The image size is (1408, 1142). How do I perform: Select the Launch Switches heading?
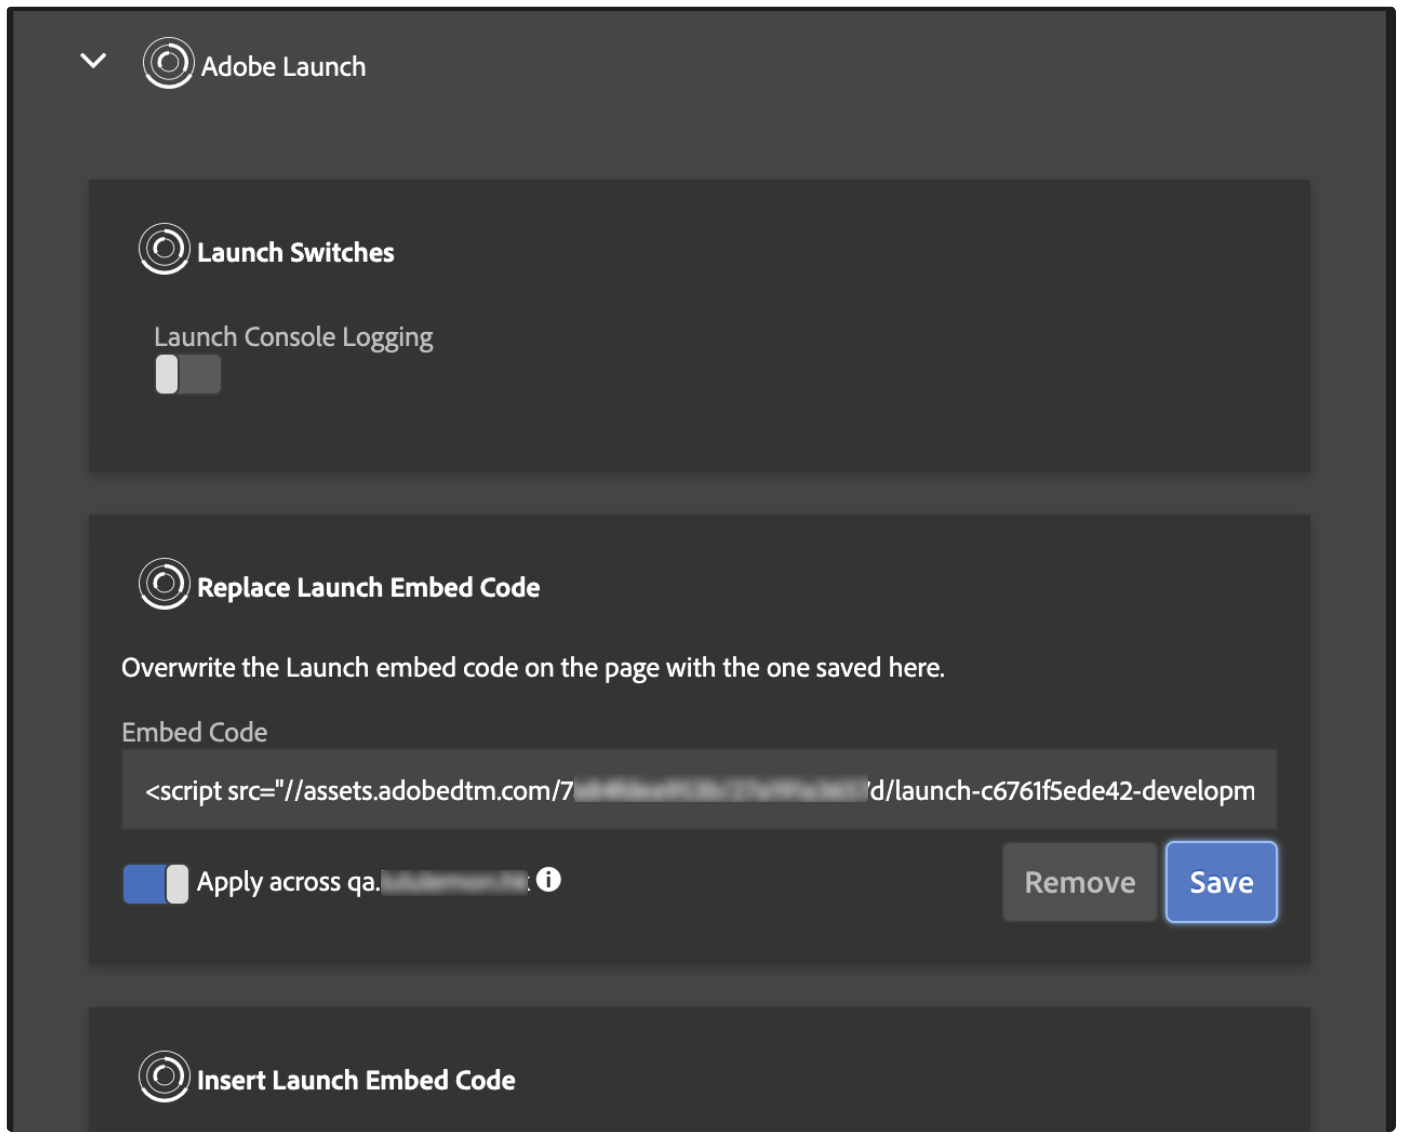click(295, 253)
